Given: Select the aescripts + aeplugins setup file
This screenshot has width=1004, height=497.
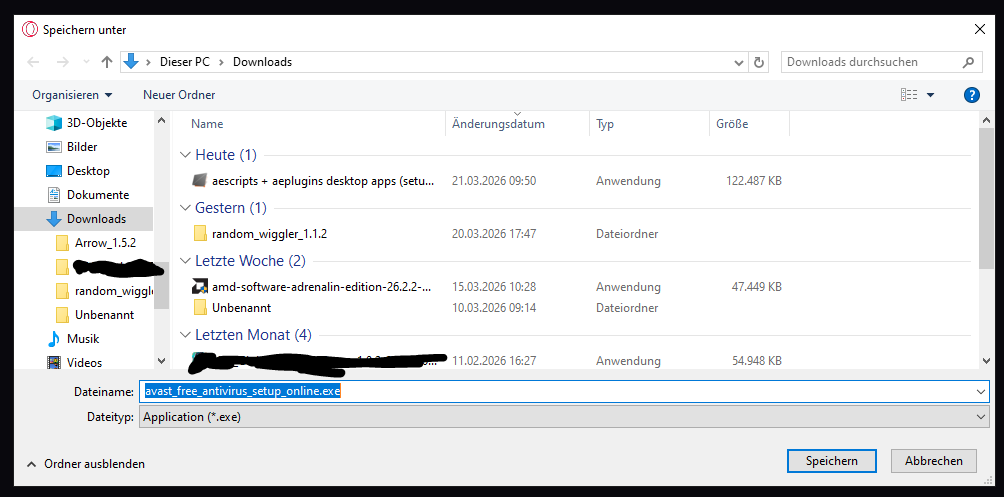Looking at the screenshot, I should click(x=323, y=181).
